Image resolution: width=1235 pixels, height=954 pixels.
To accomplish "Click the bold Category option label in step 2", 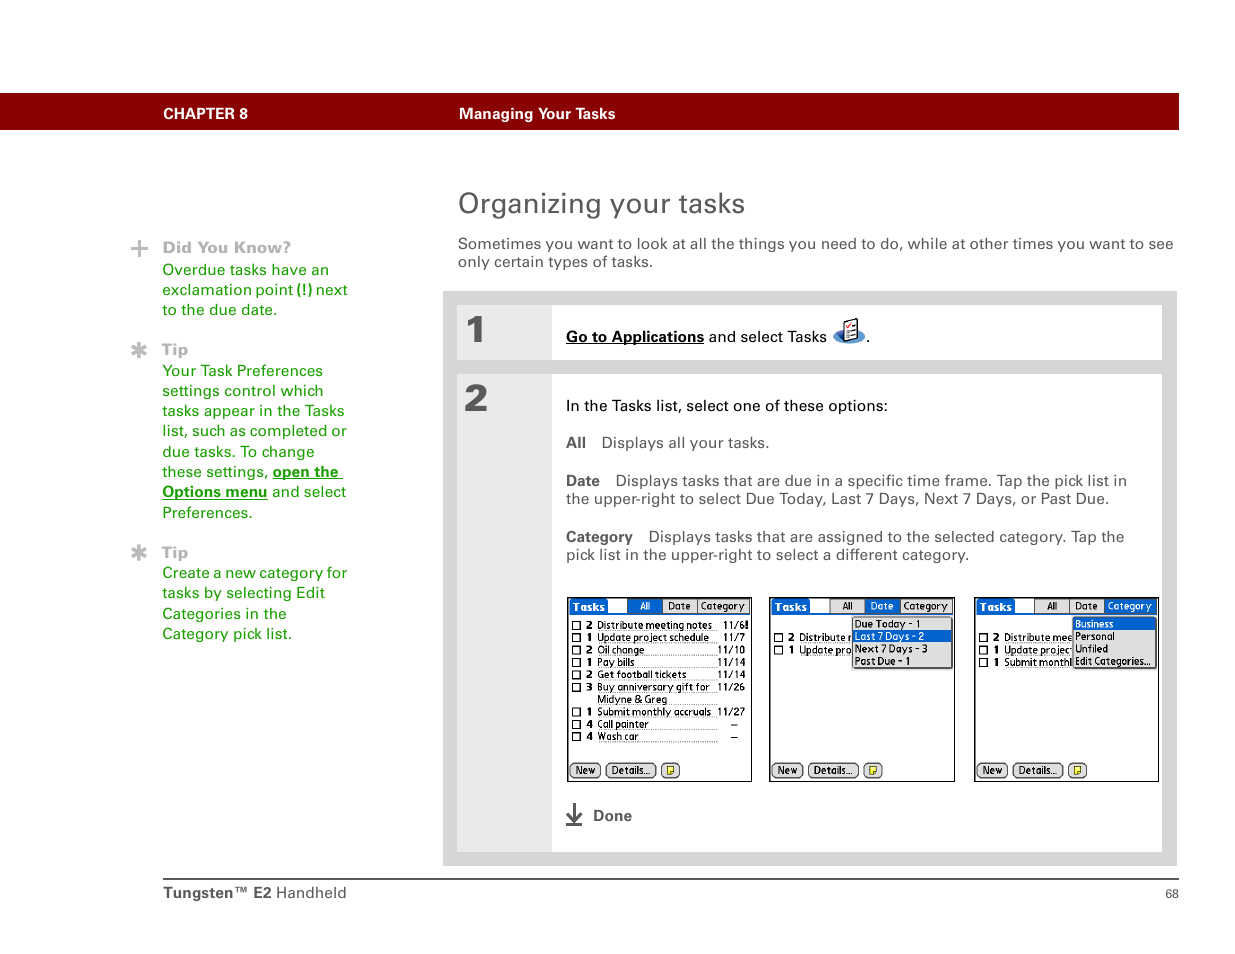I will click(599, 537).
